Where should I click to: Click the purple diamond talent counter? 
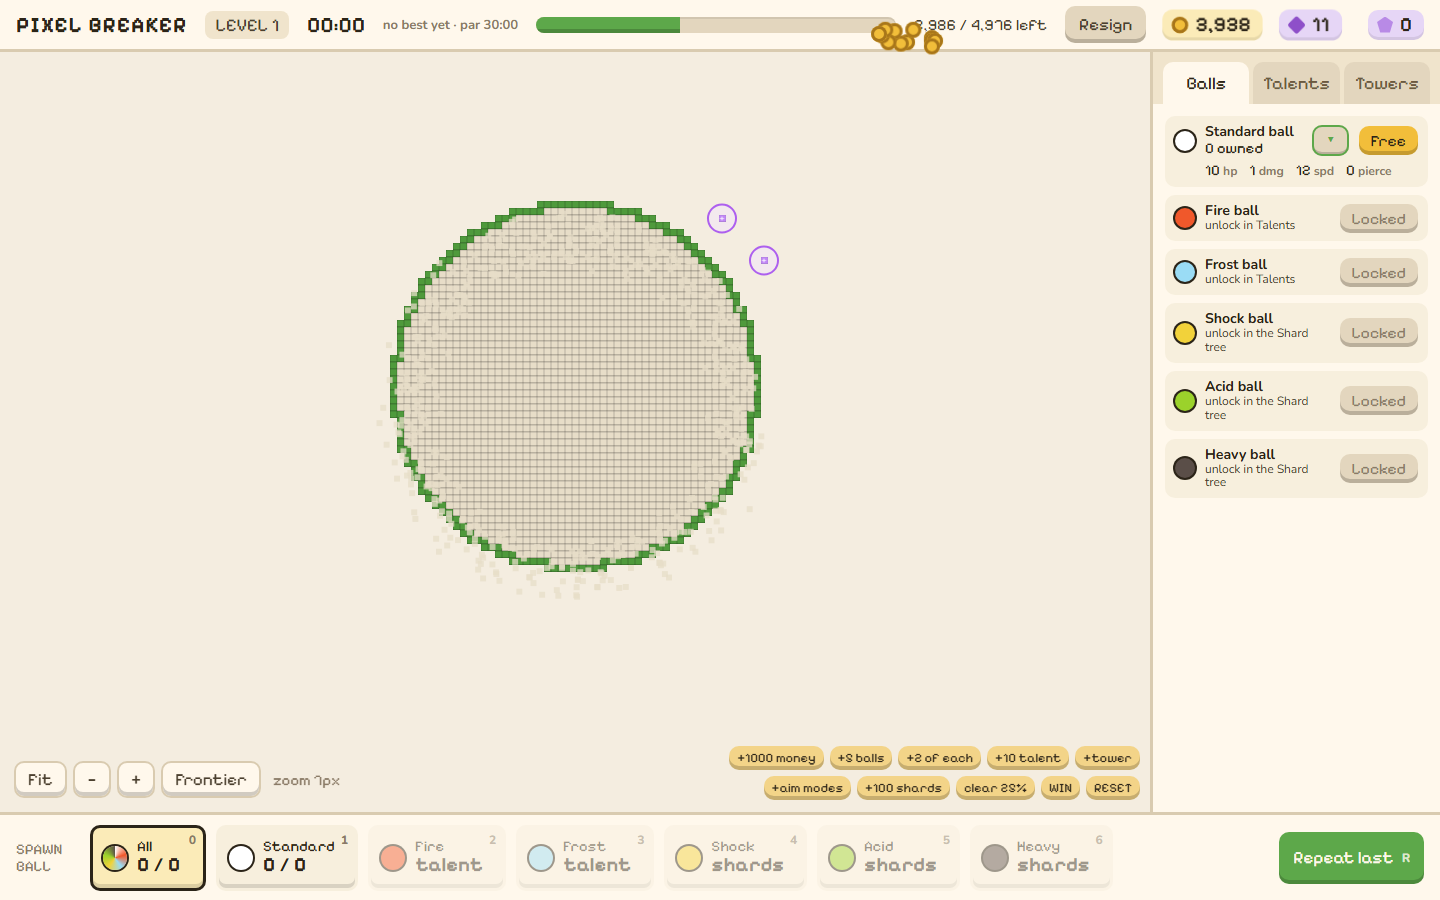[x=1310, y=25]
